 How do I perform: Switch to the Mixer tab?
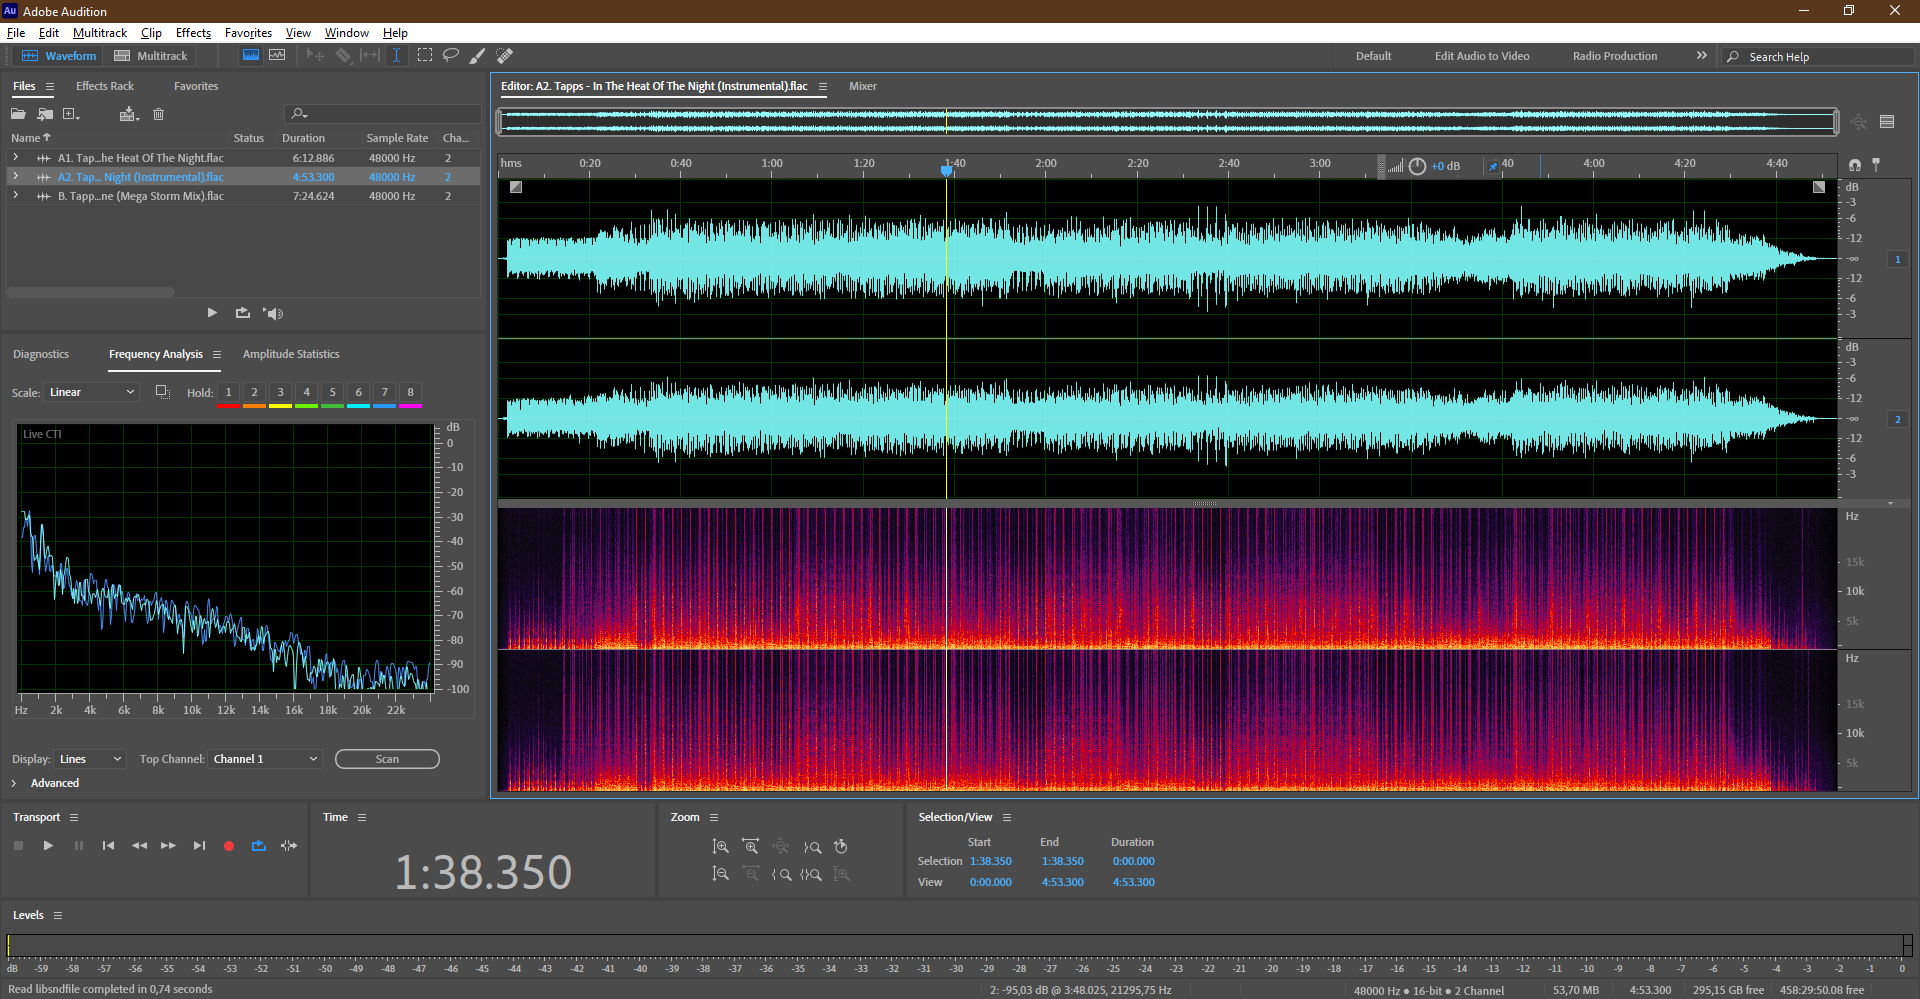[x=863, y=86]
